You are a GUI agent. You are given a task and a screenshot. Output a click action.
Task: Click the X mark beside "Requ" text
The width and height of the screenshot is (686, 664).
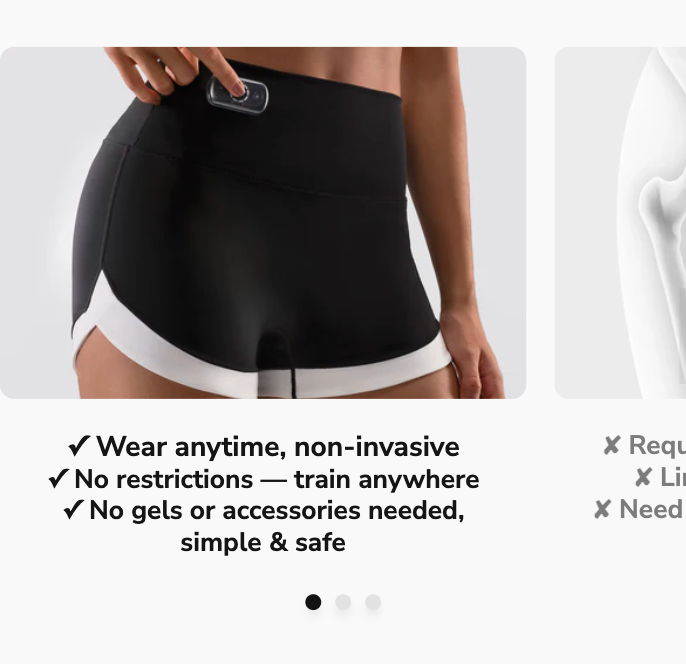pyautogui.click(x=612, y=445)
